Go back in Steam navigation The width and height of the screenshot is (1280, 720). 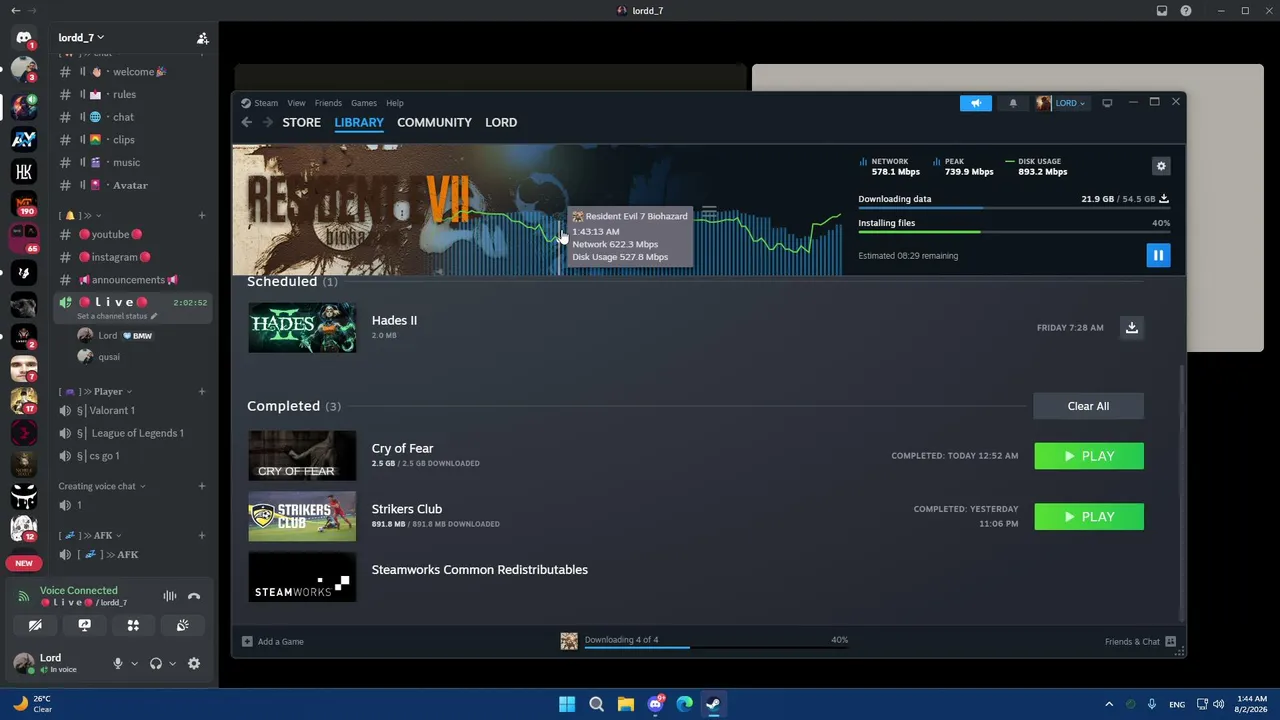click(x=247, y=122)
